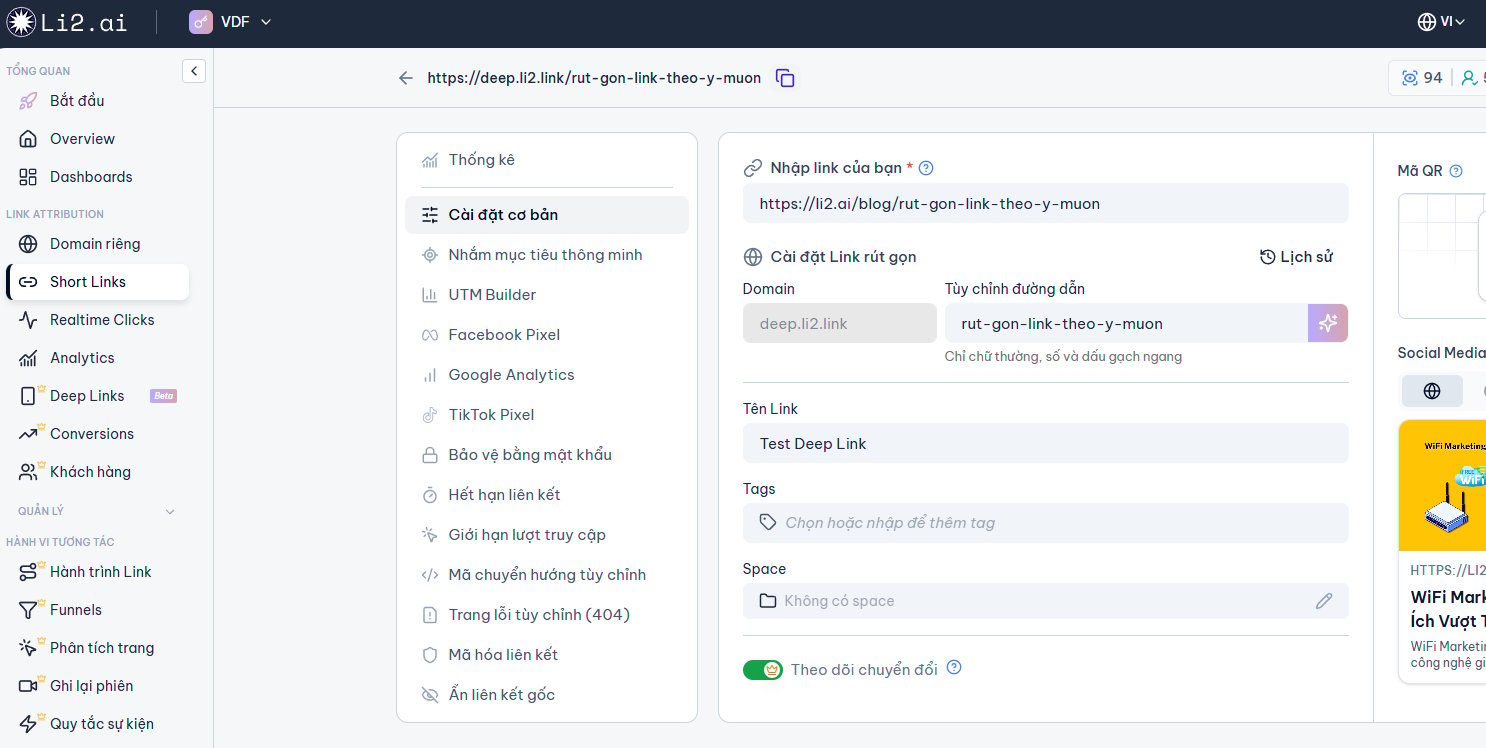Image resolution: width=1486 pixels, height=748 pixels.
Task: Click the disabled deep.li2.link domain field
Action: coord(840,324)
